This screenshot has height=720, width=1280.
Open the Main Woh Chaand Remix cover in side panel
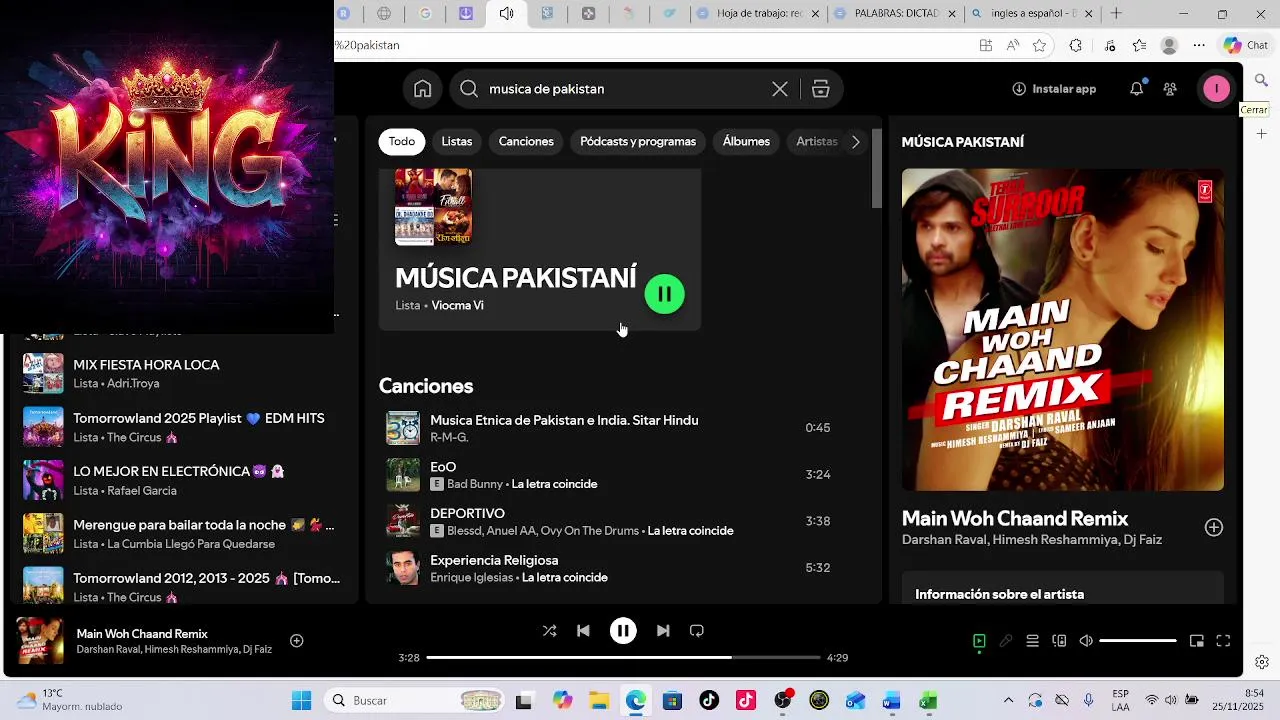(x=1062, y=330)
